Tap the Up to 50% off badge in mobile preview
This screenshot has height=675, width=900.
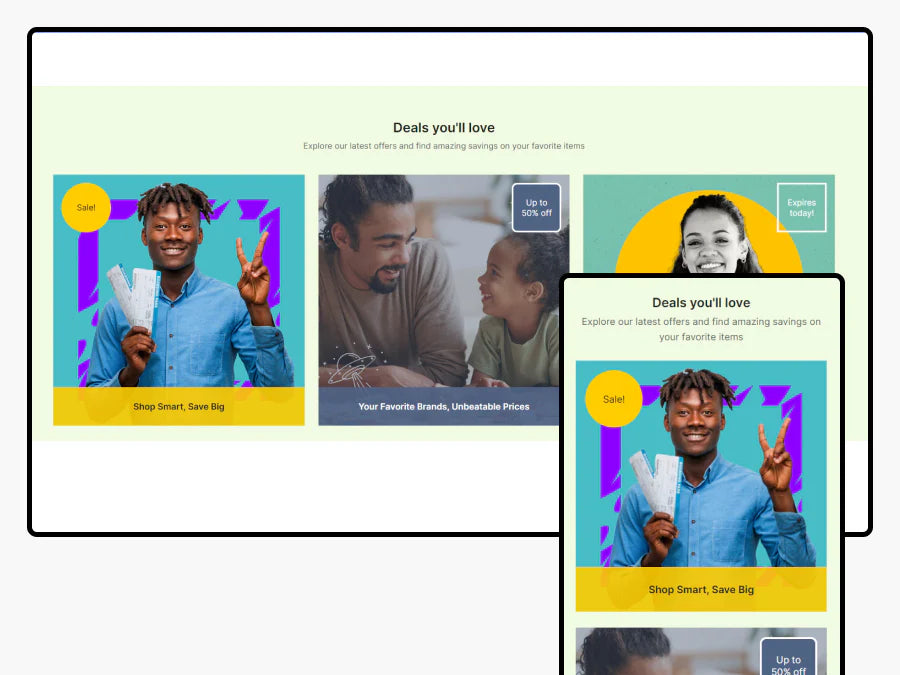788,661
